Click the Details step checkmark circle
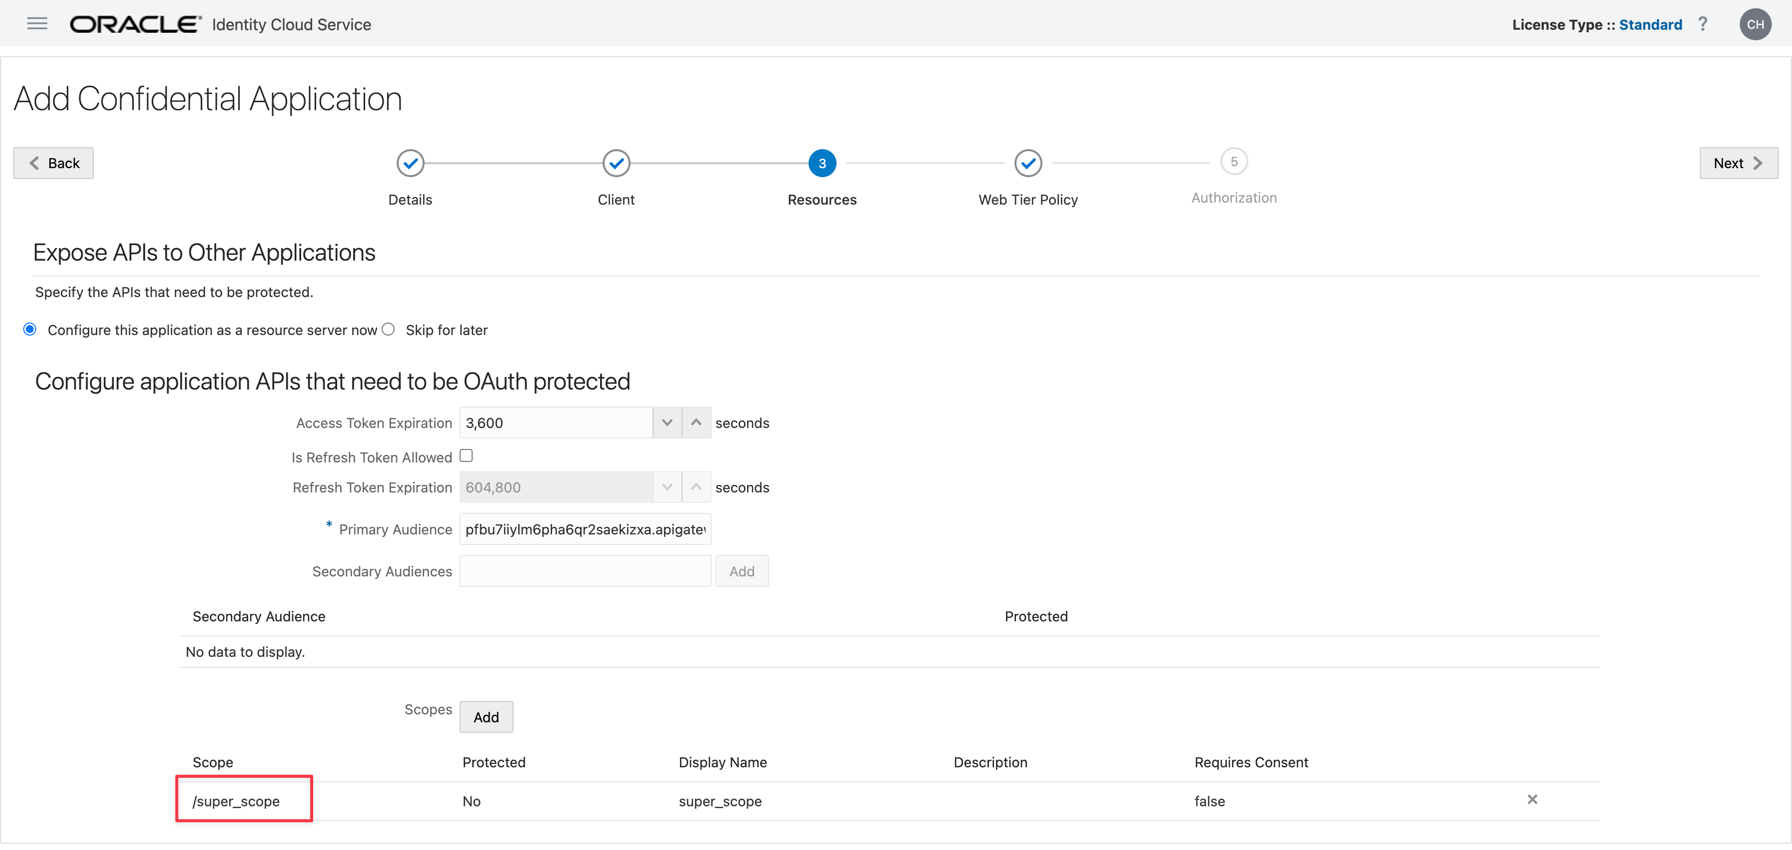 (x=410, y=163)
